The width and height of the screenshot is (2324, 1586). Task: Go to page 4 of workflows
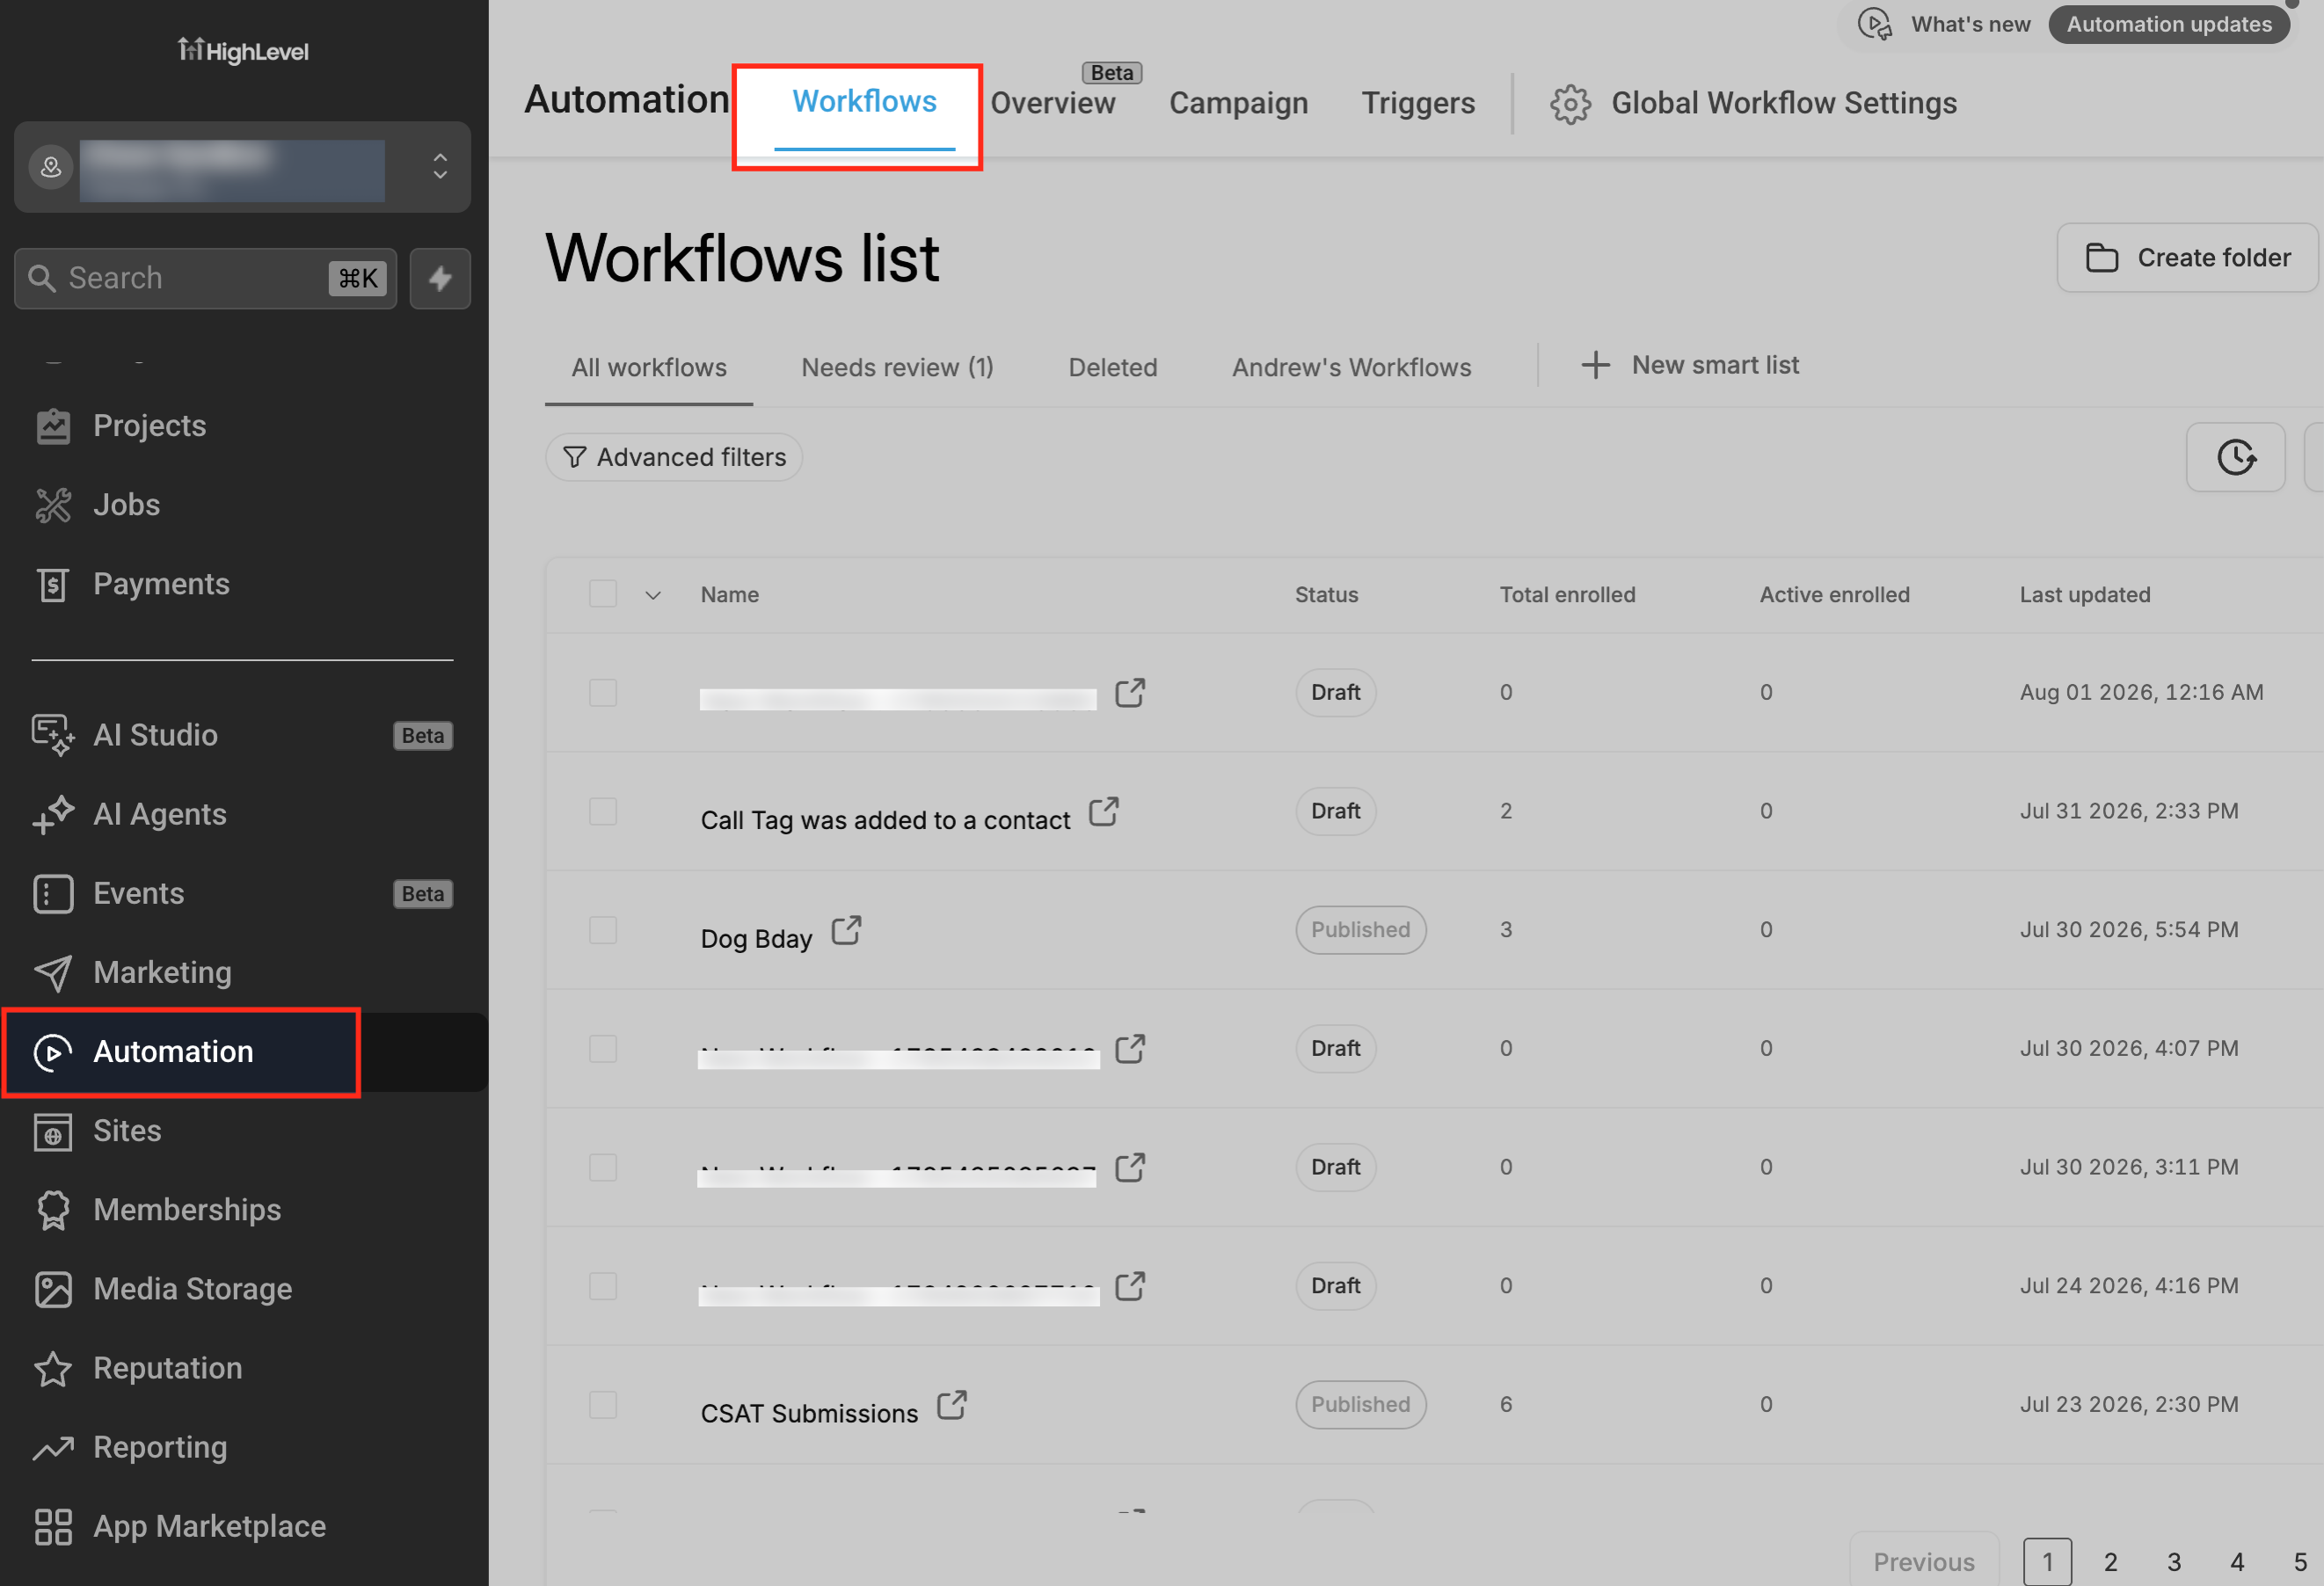pyautogui.click(x=2237, y=1561)
